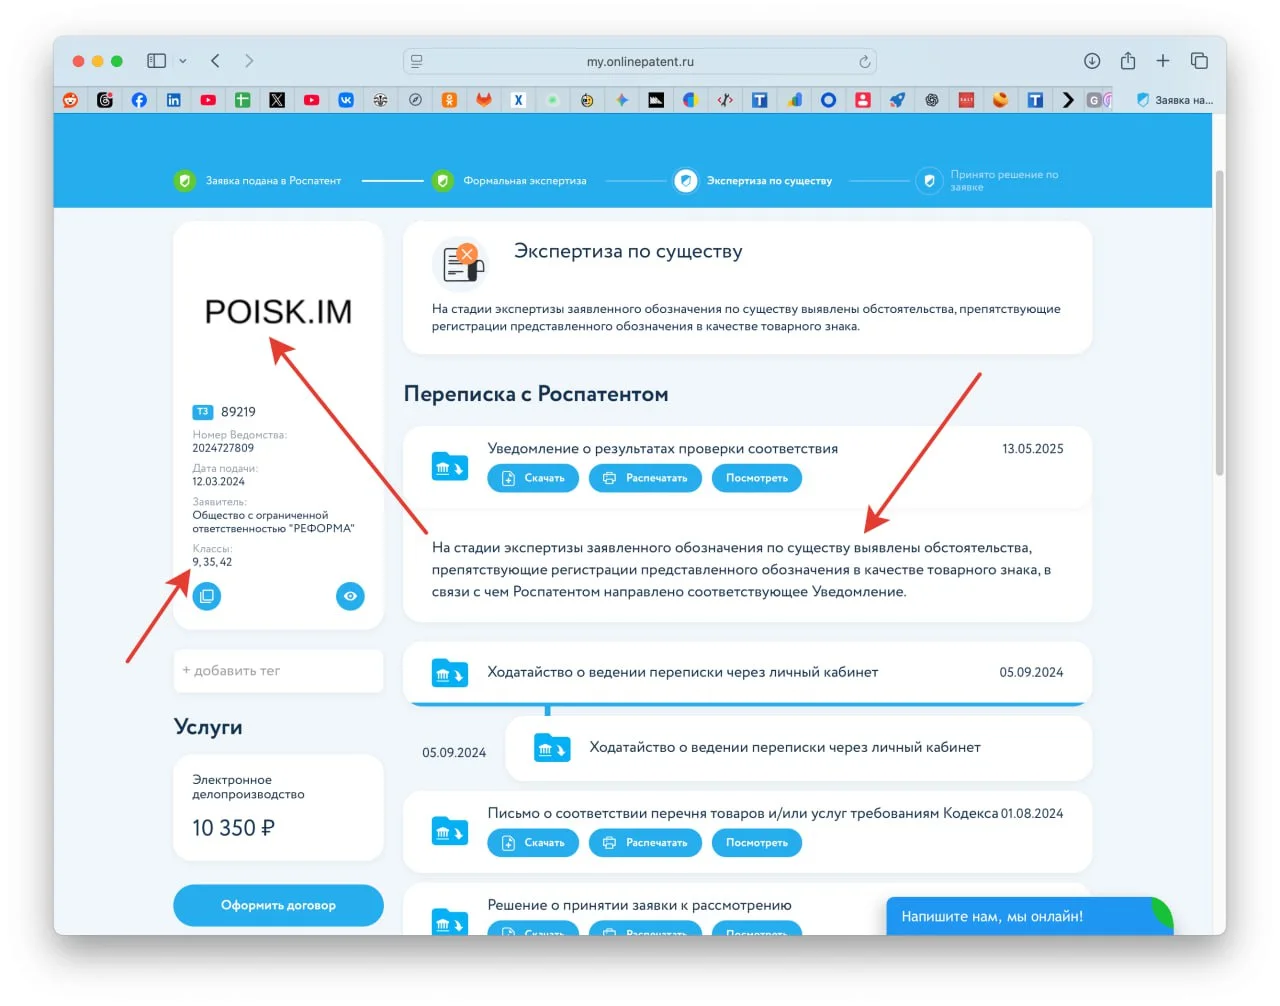Click Распечатать for Письмо о соответствии
This screenshot has width=1280, height=1006.
click(x=645, y=843)
